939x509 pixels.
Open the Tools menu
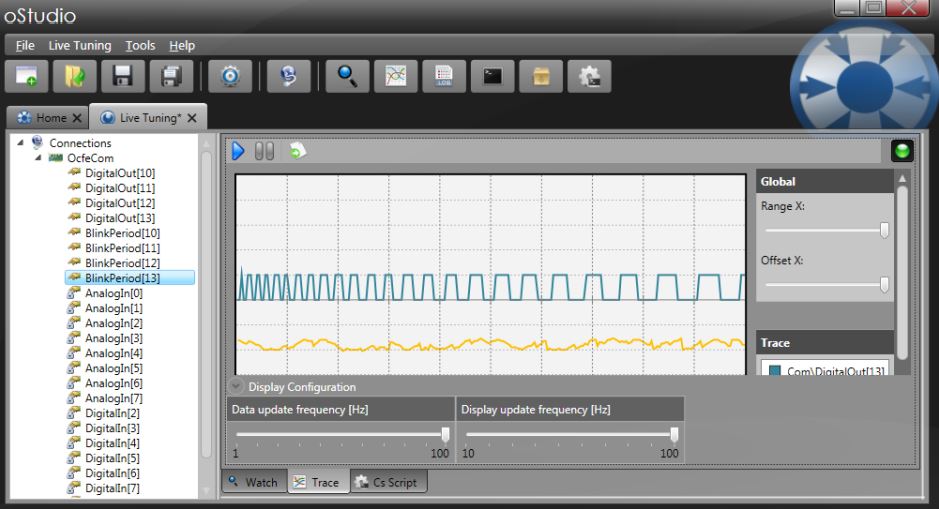coord(140,46)
